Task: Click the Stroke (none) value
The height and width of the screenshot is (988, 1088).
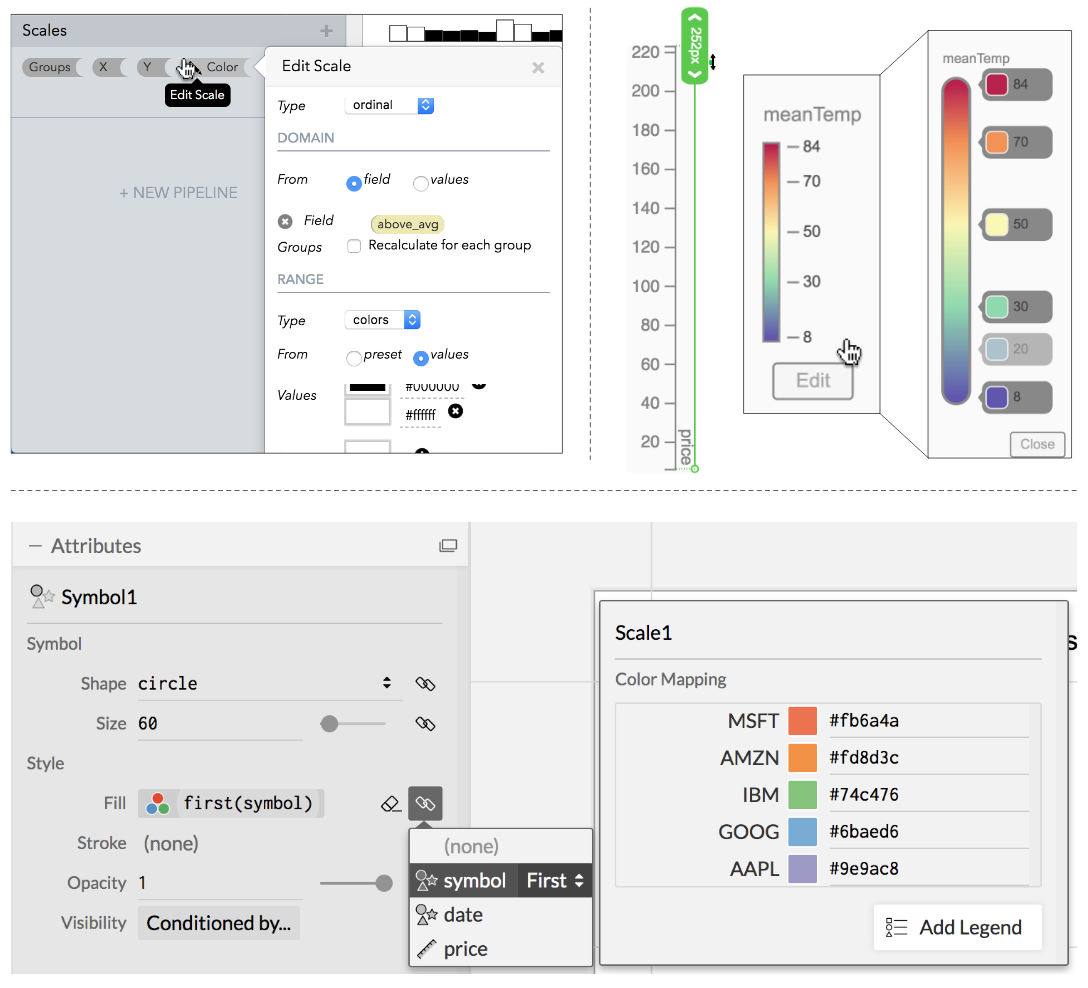Action: click(171, 844)
